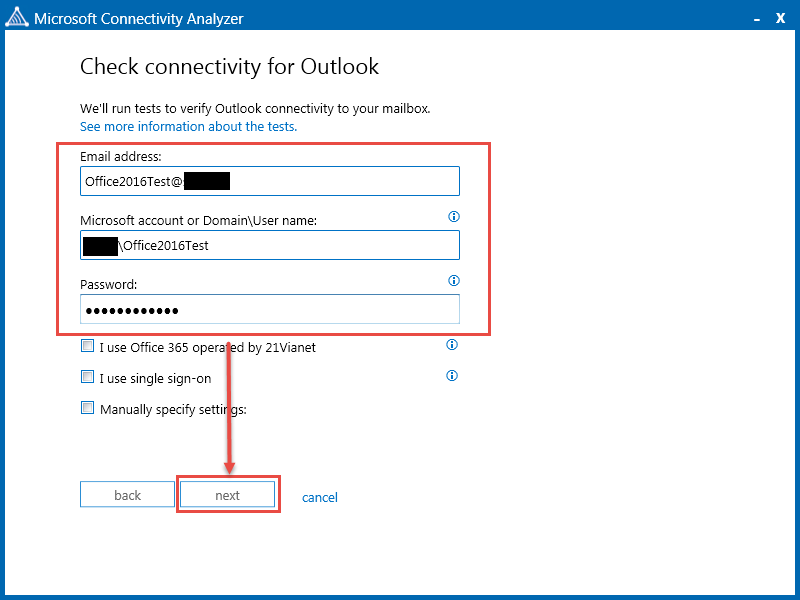Cancel the connectivity test
Screen dimensions: 800x600
(x=320, y=497)
